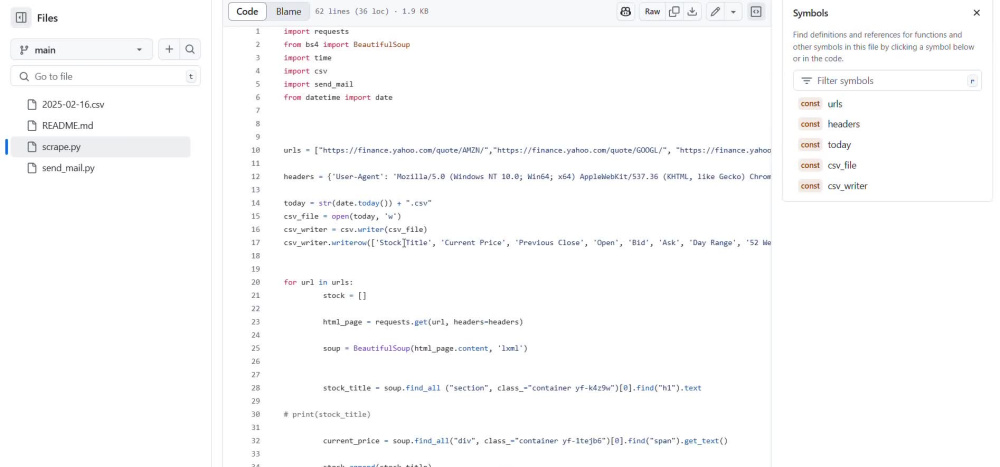Open file search magnifier icon
The width and height of the screenshot is (1000, 467).
pos(190,50)
